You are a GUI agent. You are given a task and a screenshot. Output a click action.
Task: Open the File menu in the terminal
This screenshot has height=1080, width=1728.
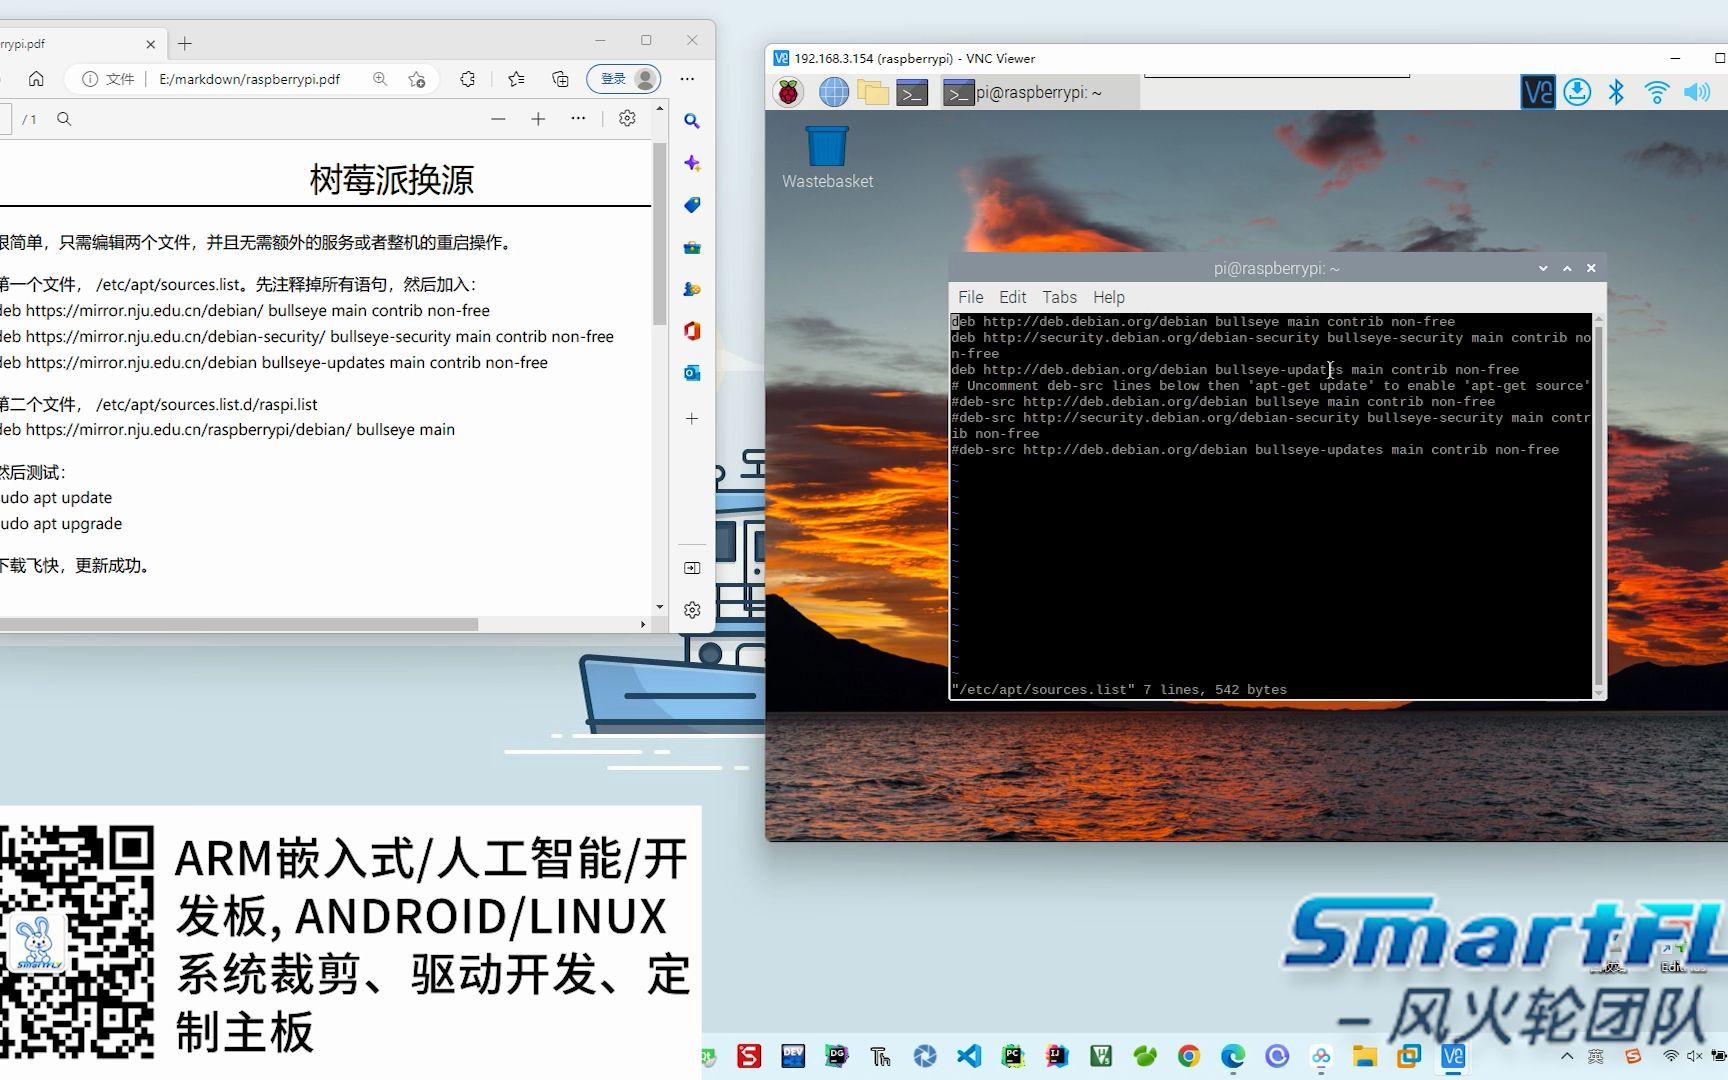pos(970,297)
